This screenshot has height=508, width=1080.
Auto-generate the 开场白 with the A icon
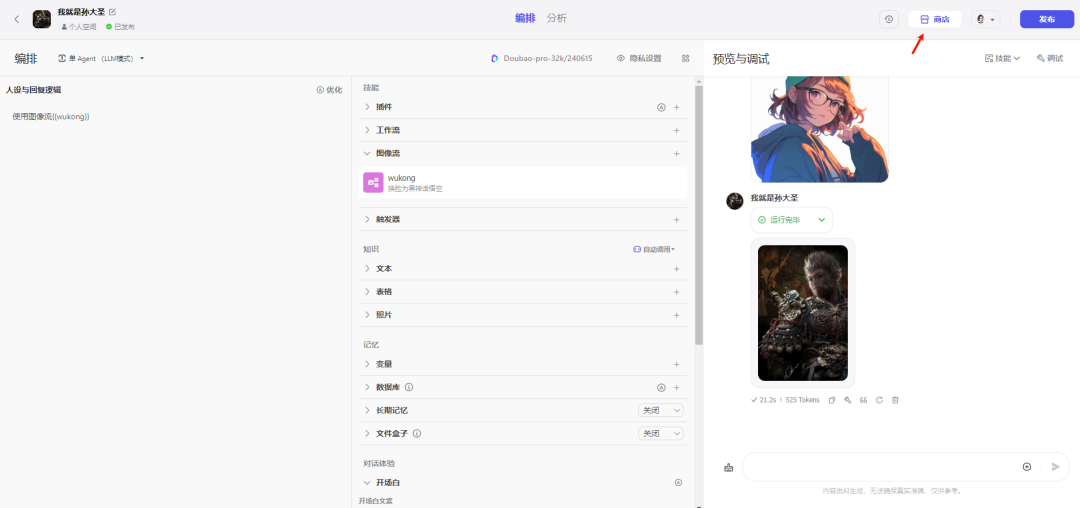(x=678, y=483)
